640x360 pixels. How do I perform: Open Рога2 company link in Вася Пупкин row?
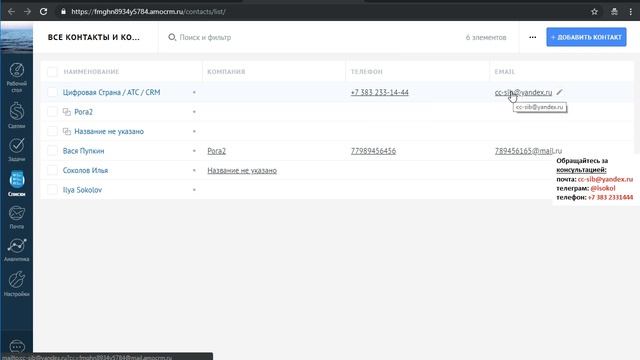pos(216,151)
